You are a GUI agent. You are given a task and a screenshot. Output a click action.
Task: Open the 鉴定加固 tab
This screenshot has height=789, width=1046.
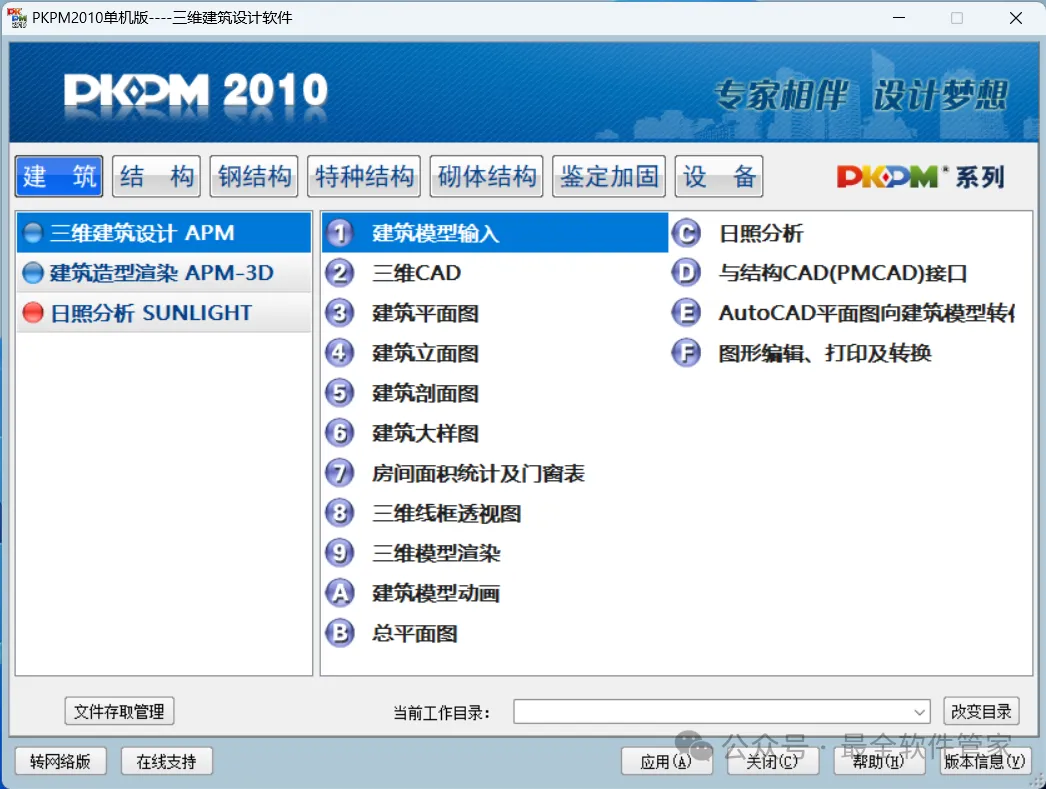click(x=609, y=176)
